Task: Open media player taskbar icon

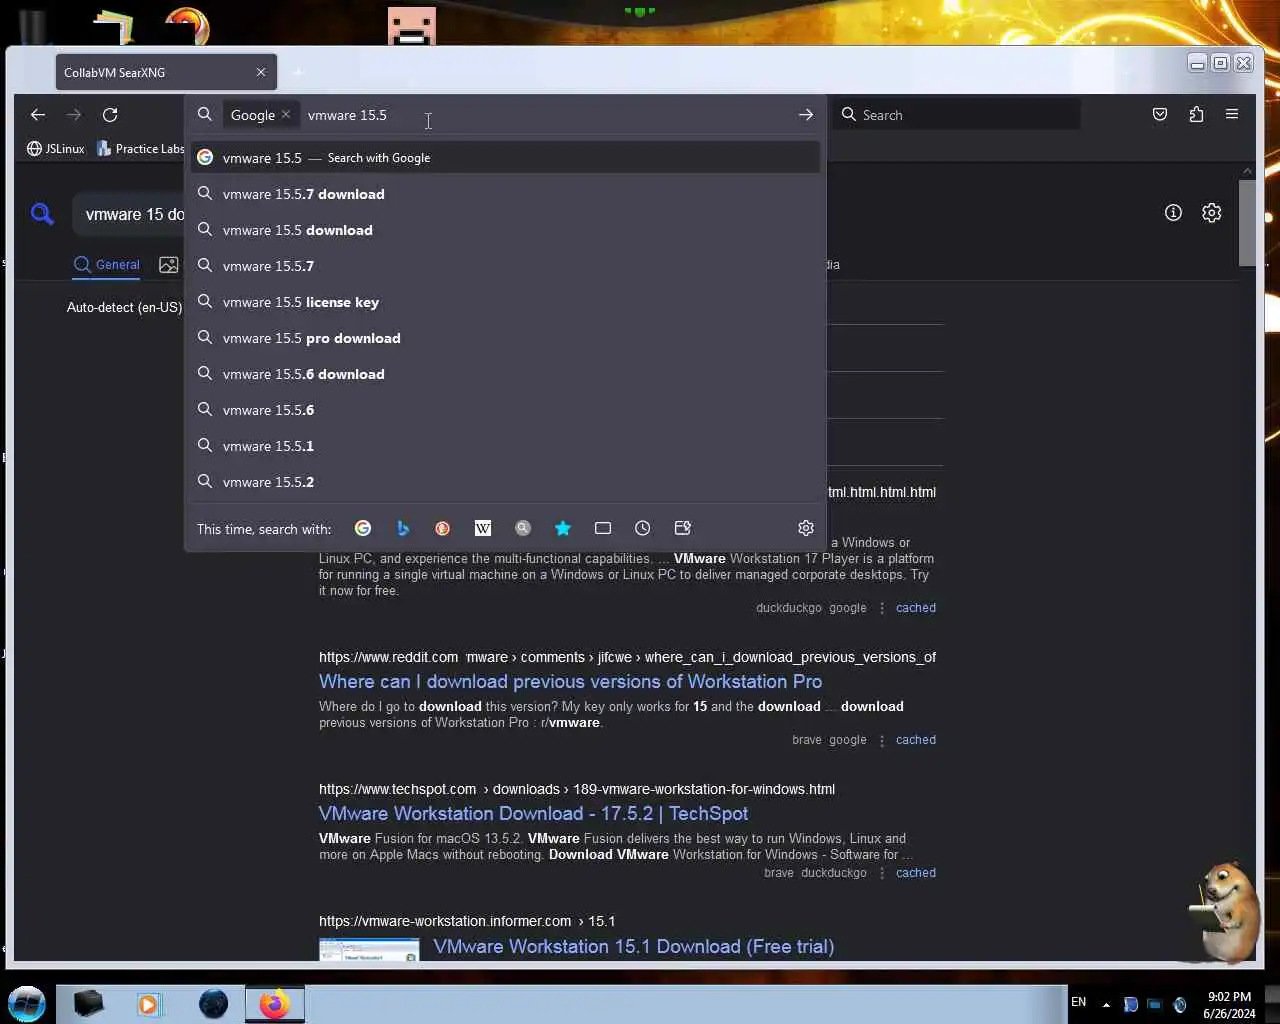Action: point(149,1004)
